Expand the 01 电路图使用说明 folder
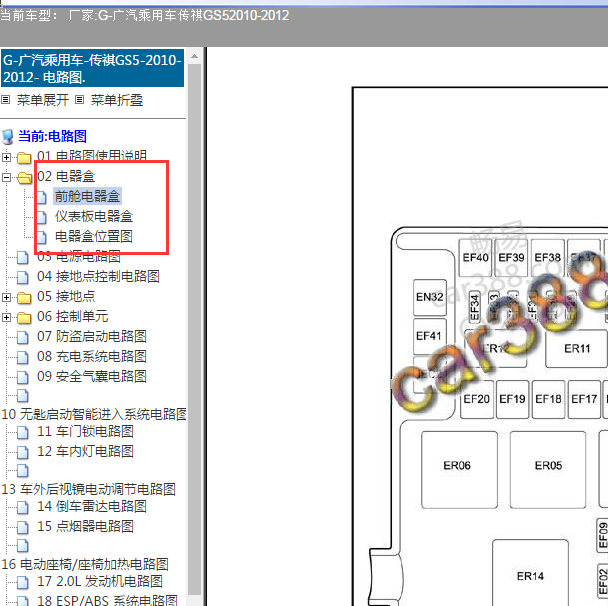The width and height of the screenshot is (608, 606). coord(6,157)
